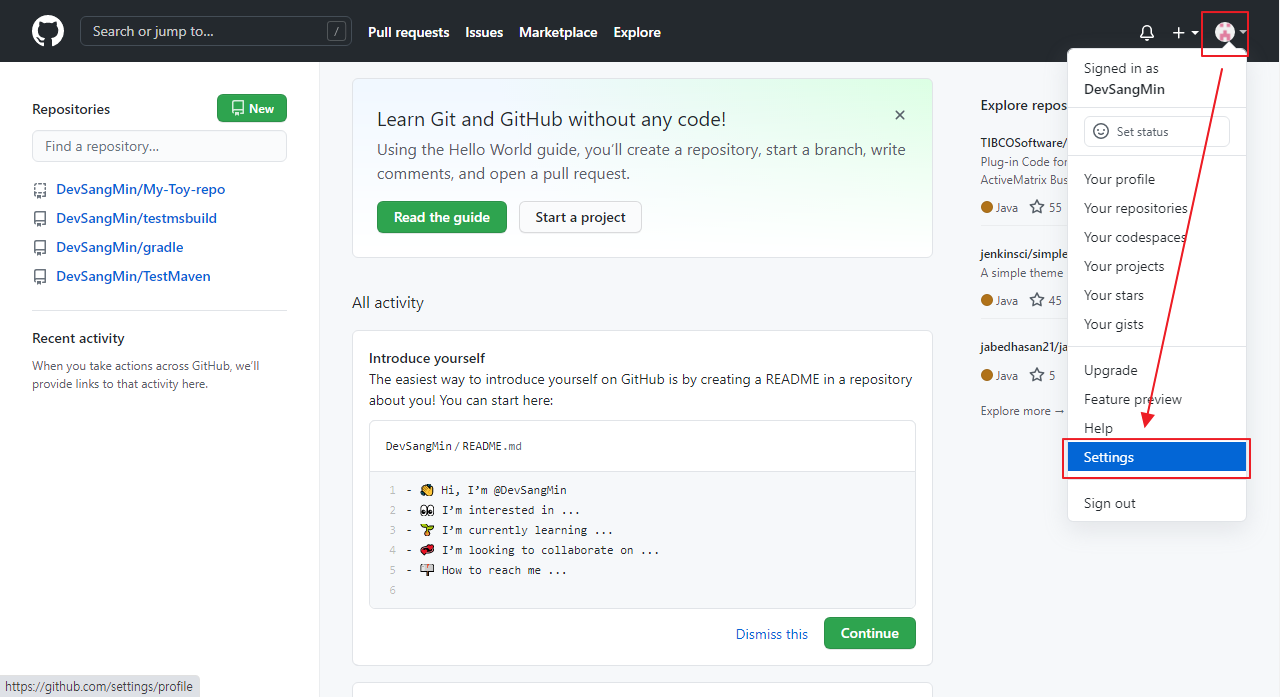Select Your profile from user menu
Image resolution: width=1280 pixels, height=697 pixels.
[1157, 179]
